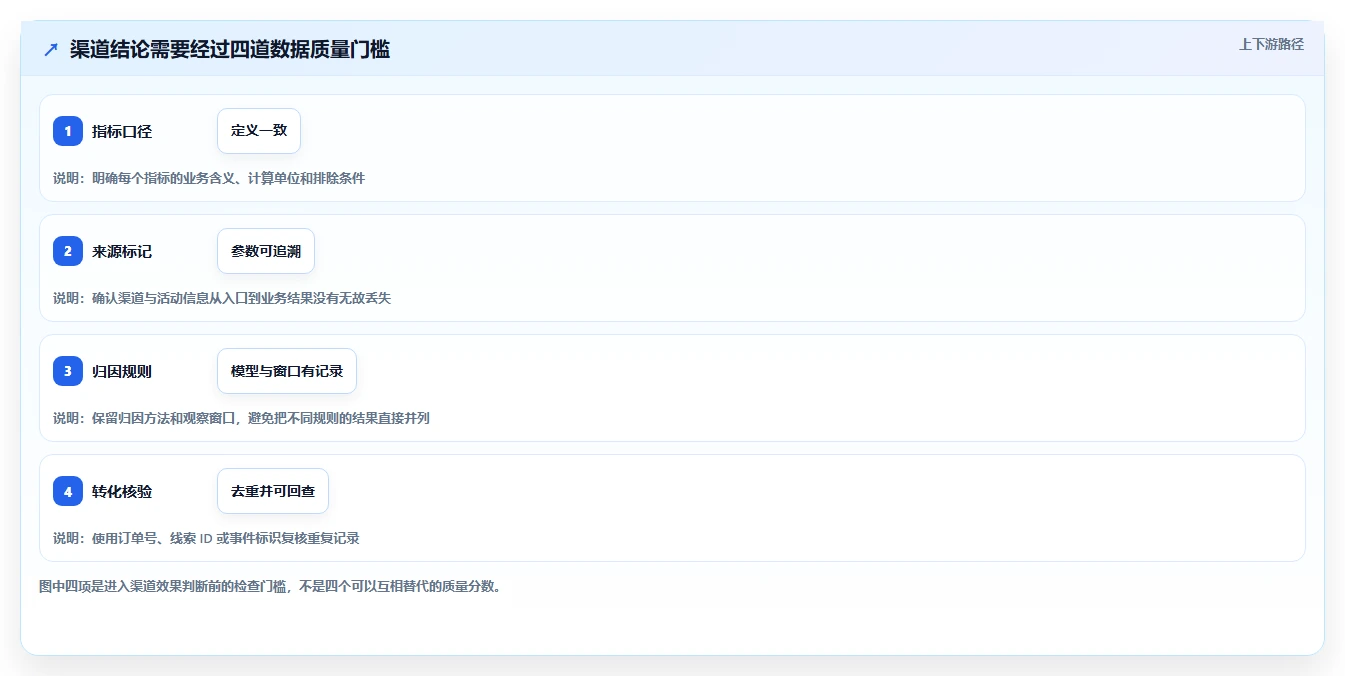The image size is (1345, 676).
Task: Click the description 明确每个指标的业务含义
Action: (163, 178)
